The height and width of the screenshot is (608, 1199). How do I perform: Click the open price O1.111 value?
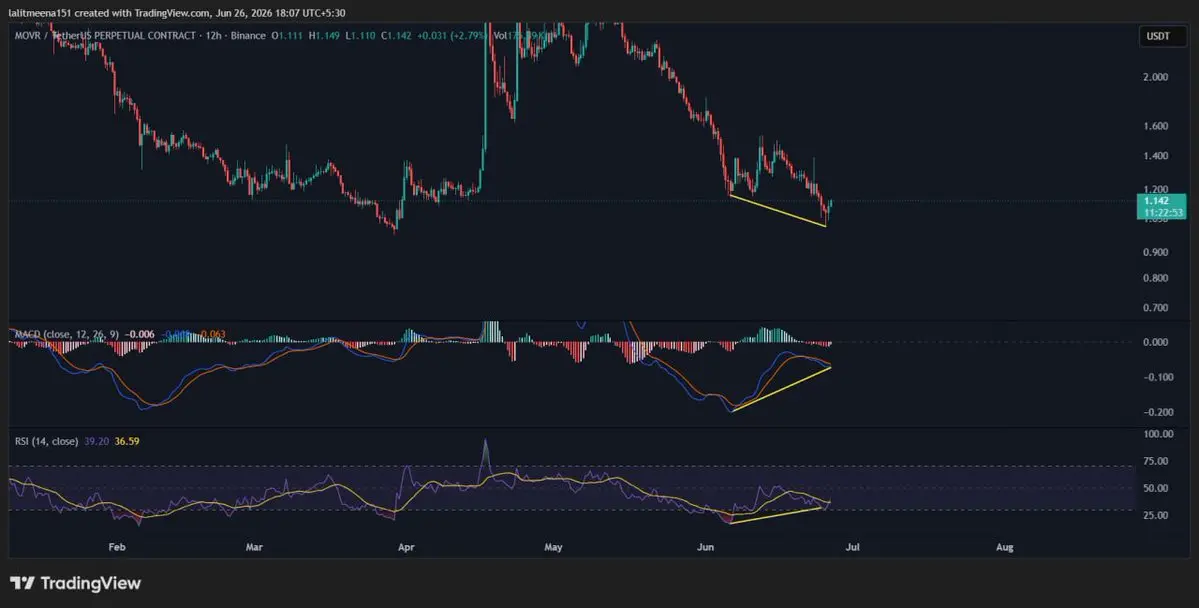pyautogui.click(x=287, y=36)
